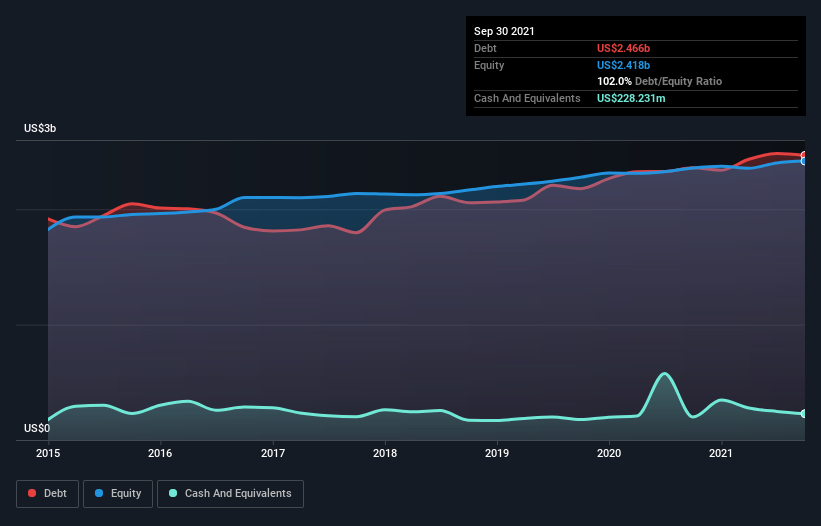The width and height of the screenshot is (821, 526).
Task: Toggle the Debt series legend button
Action: tap(48, 494)
